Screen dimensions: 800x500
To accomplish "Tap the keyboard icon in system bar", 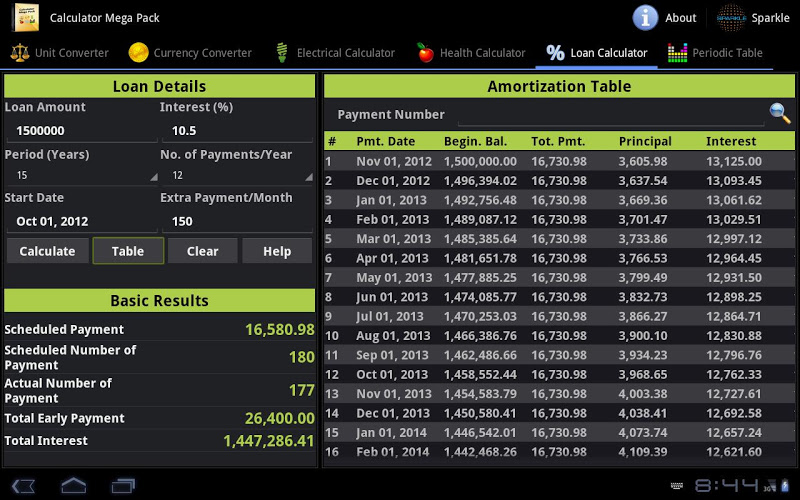I will tap(677, 486).
